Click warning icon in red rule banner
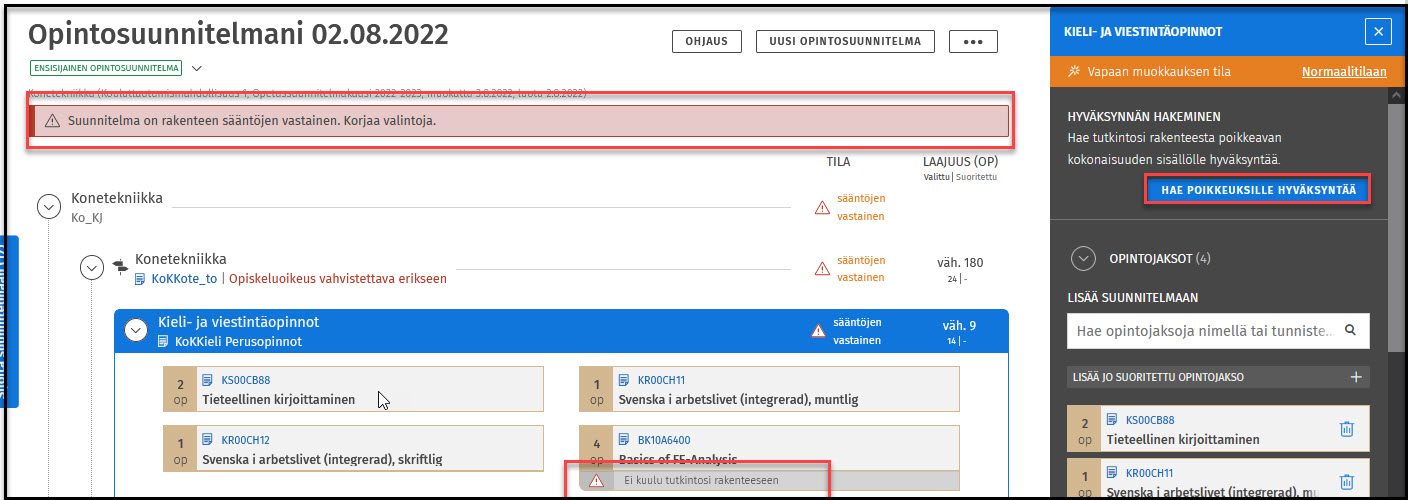This screenshot has height=500, width=1408. point(52,120)
